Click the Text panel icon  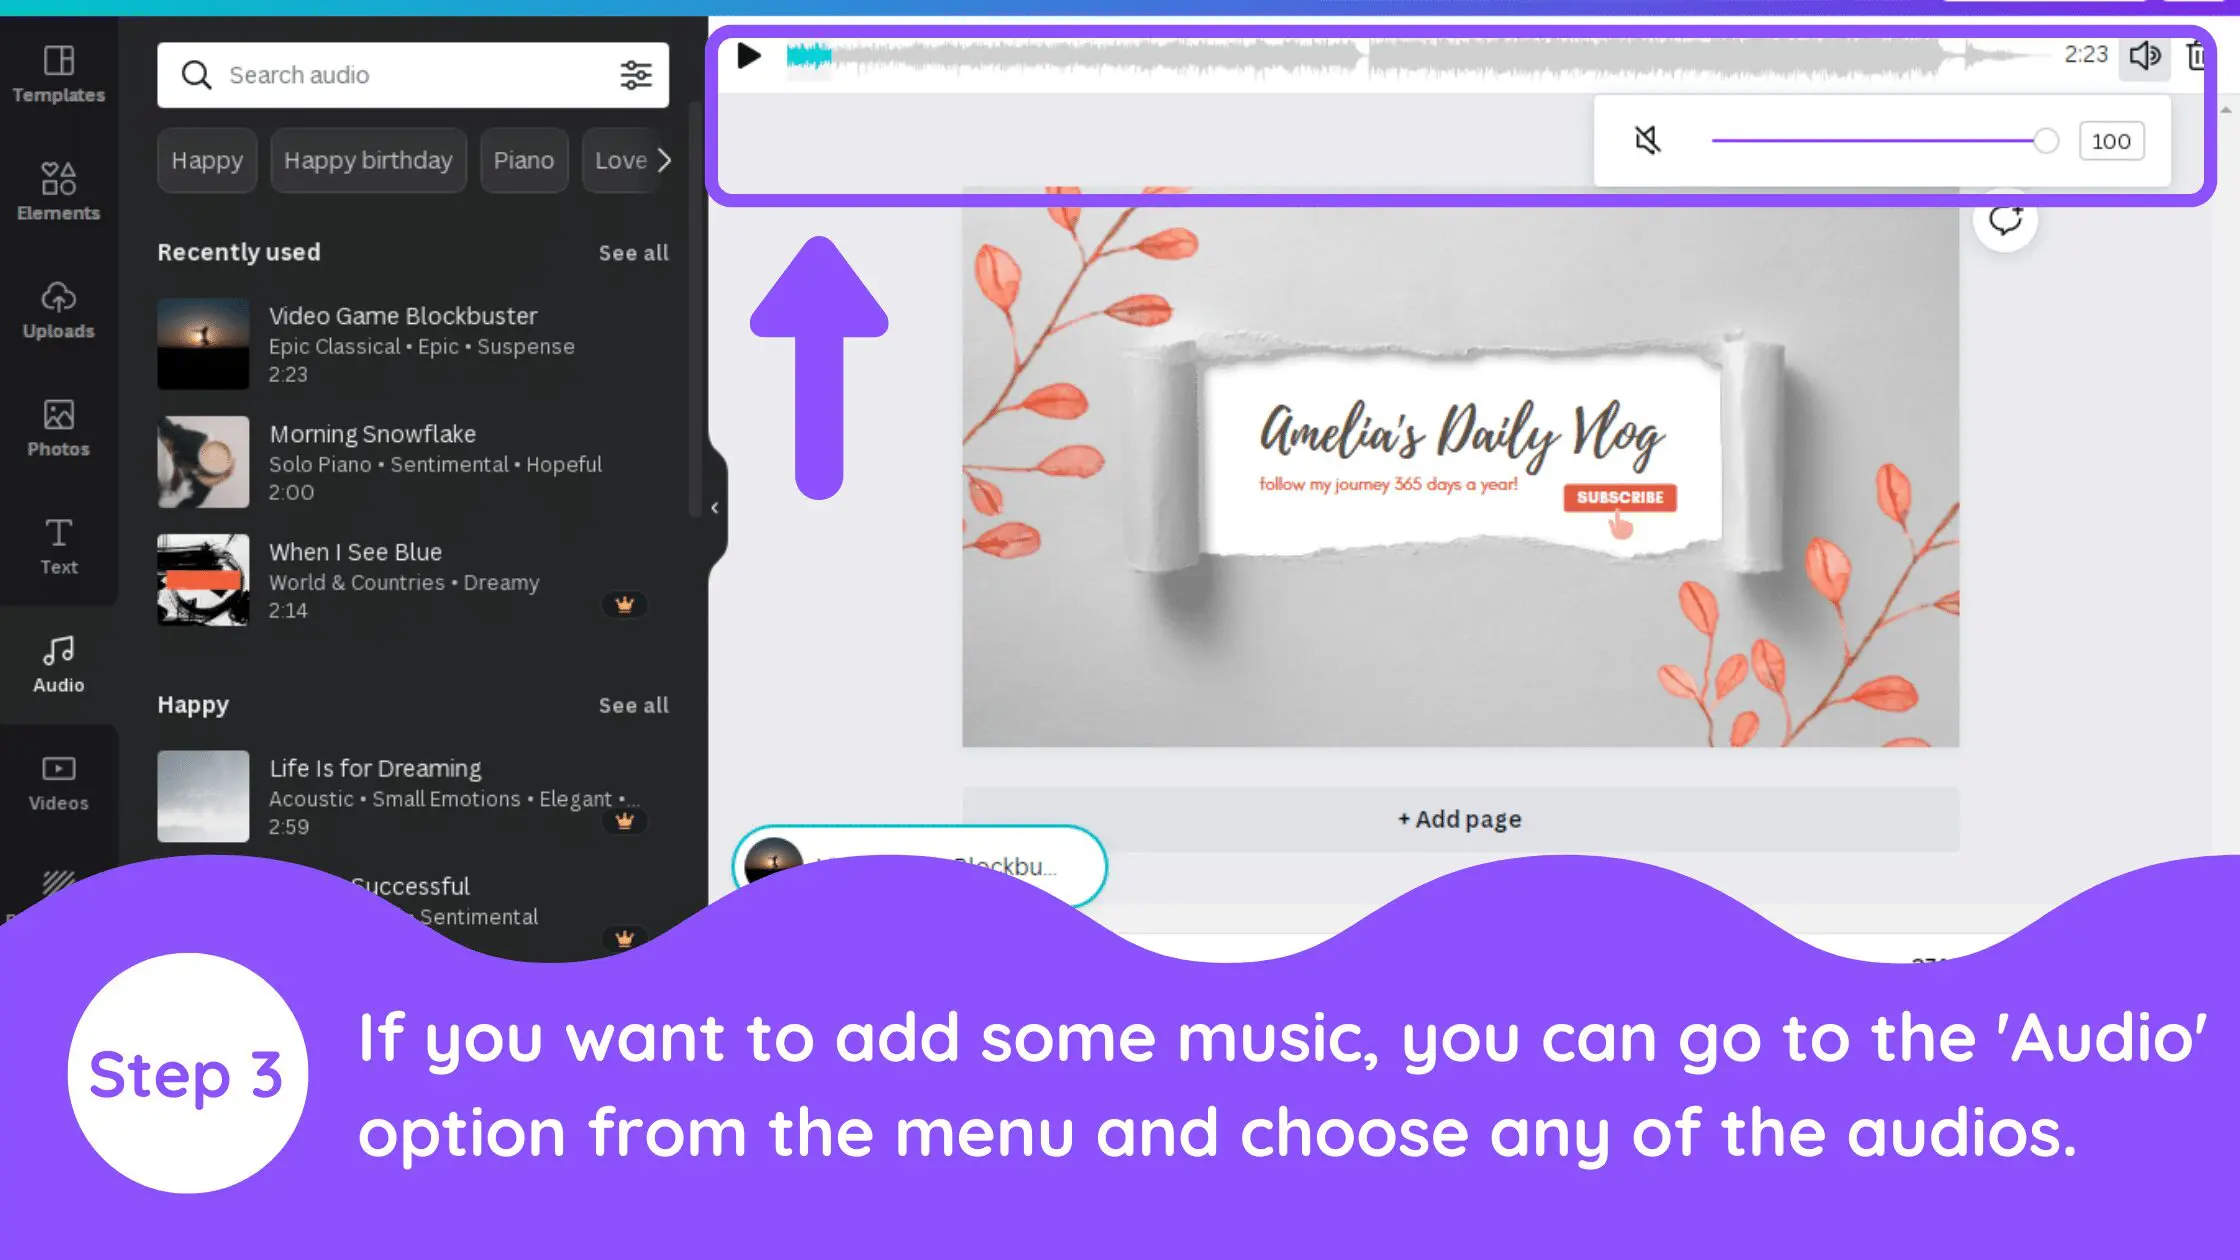pos(57,546)
